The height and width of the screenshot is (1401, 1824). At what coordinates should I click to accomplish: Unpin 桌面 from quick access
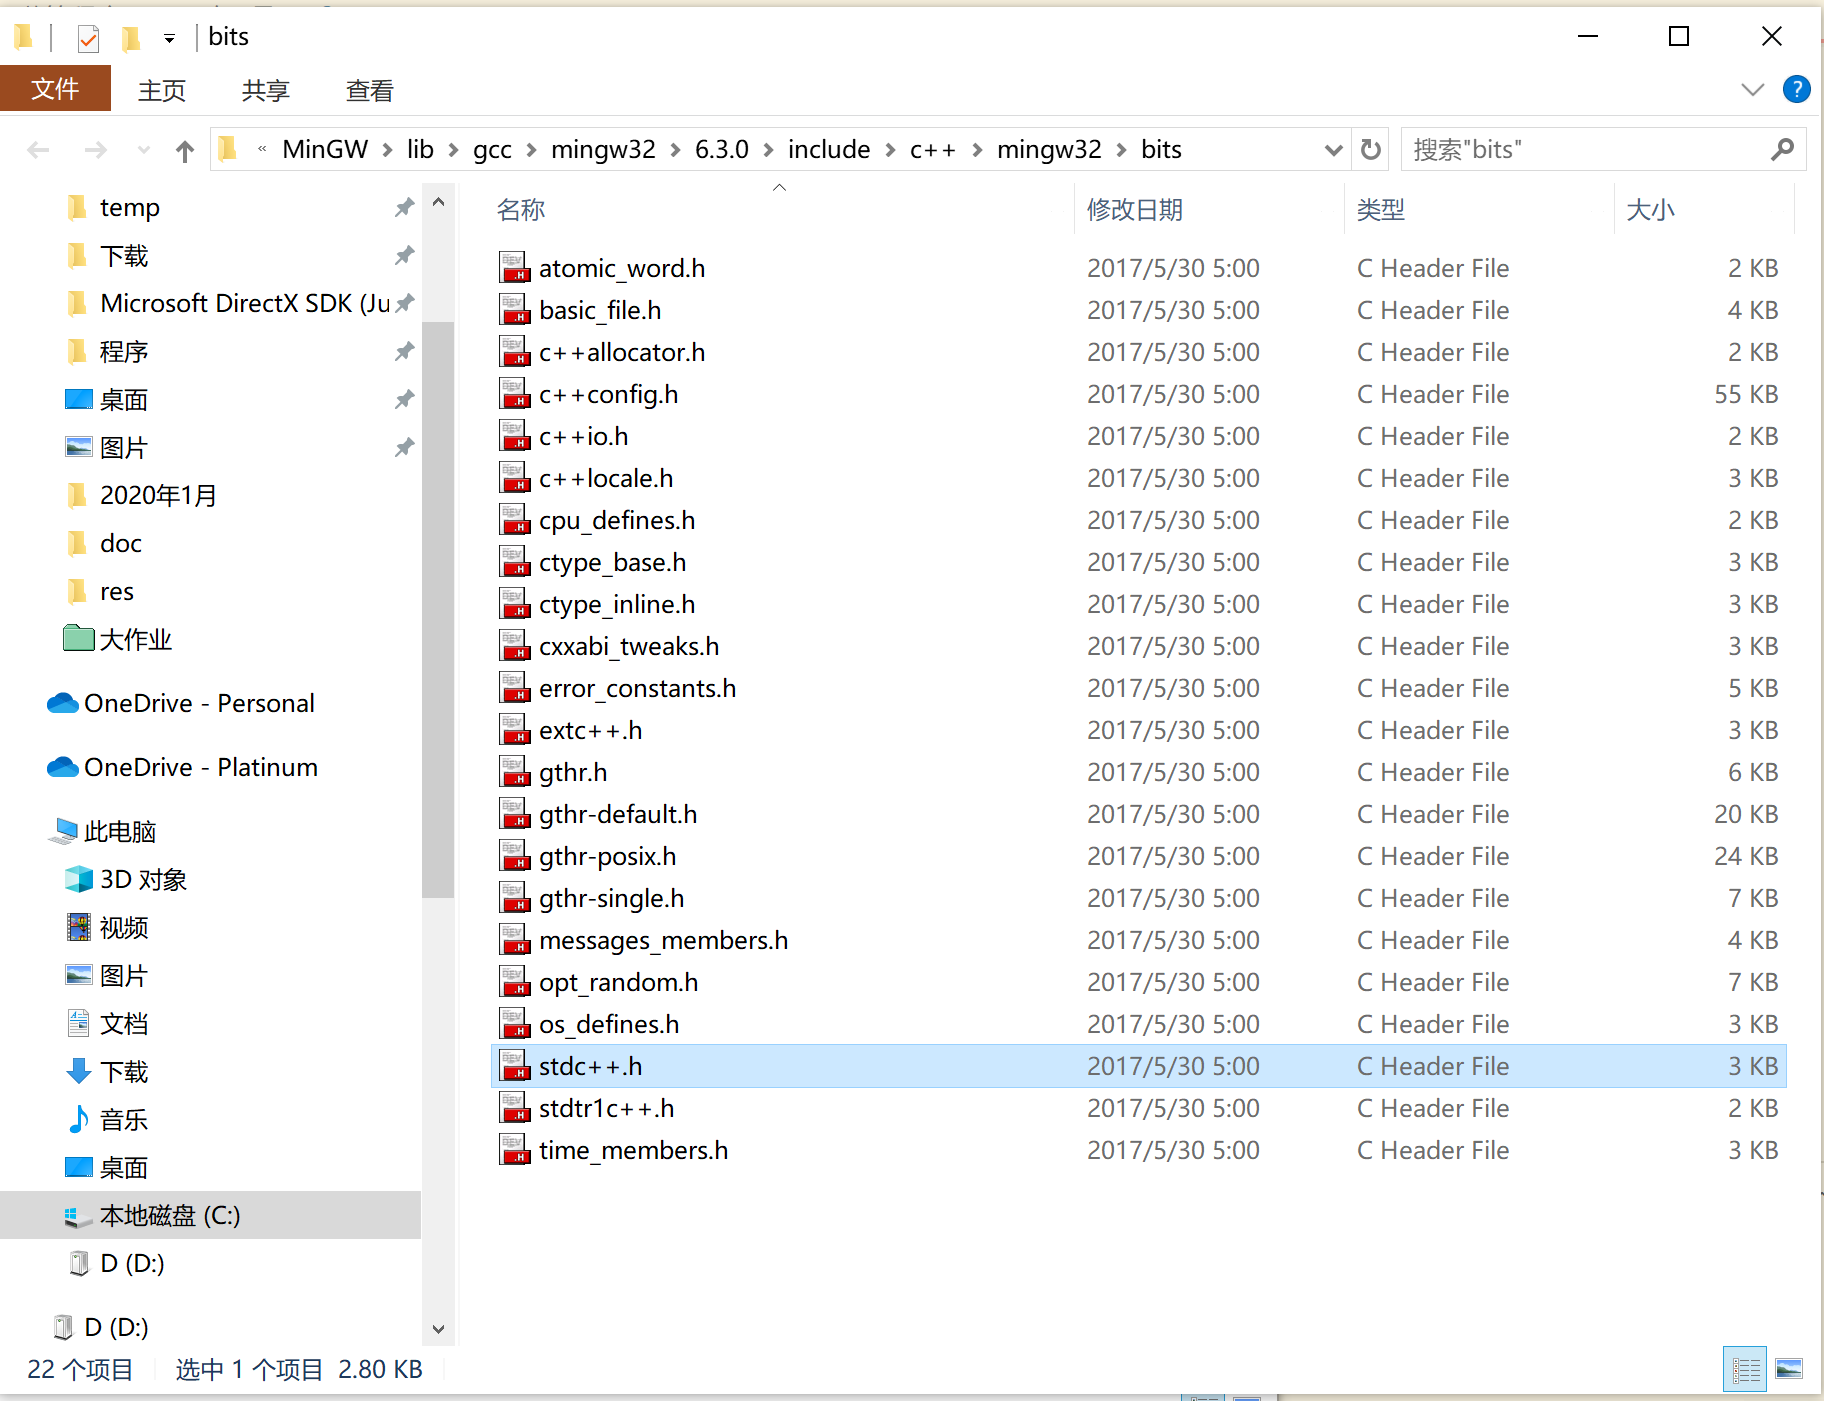pyautogui.click(x=404, y=399)
